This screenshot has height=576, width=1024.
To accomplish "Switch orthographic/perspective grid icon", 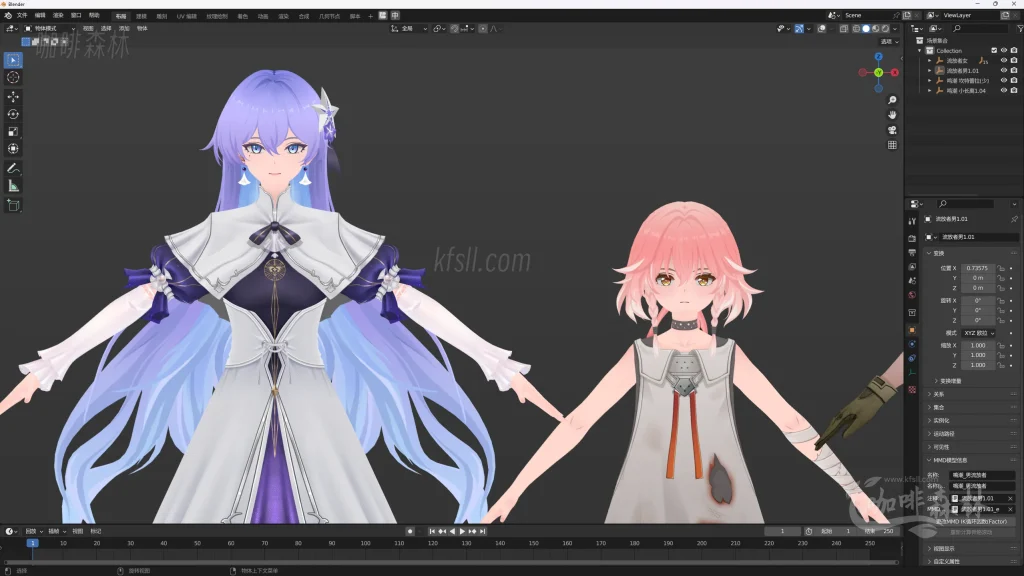I will pyautogui.click(x=892, y=145).
